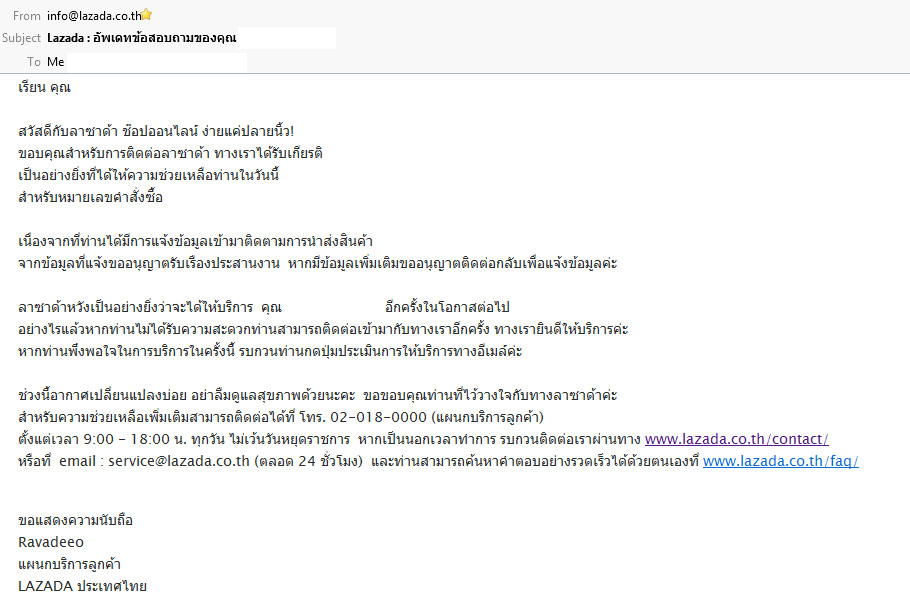Click the signature name Ravadeeo

click(x=51, y=542)
